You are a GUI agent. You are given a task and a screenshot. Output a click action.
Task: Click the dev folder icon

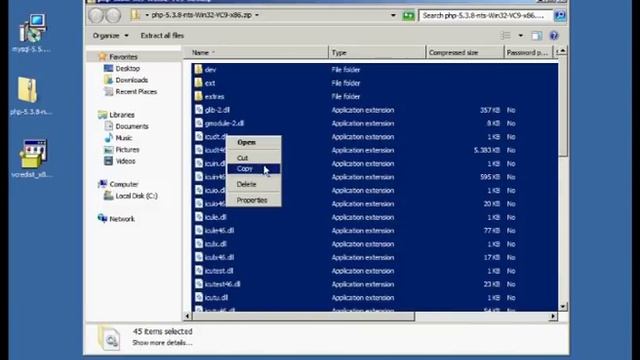click(x=198, y=69)
